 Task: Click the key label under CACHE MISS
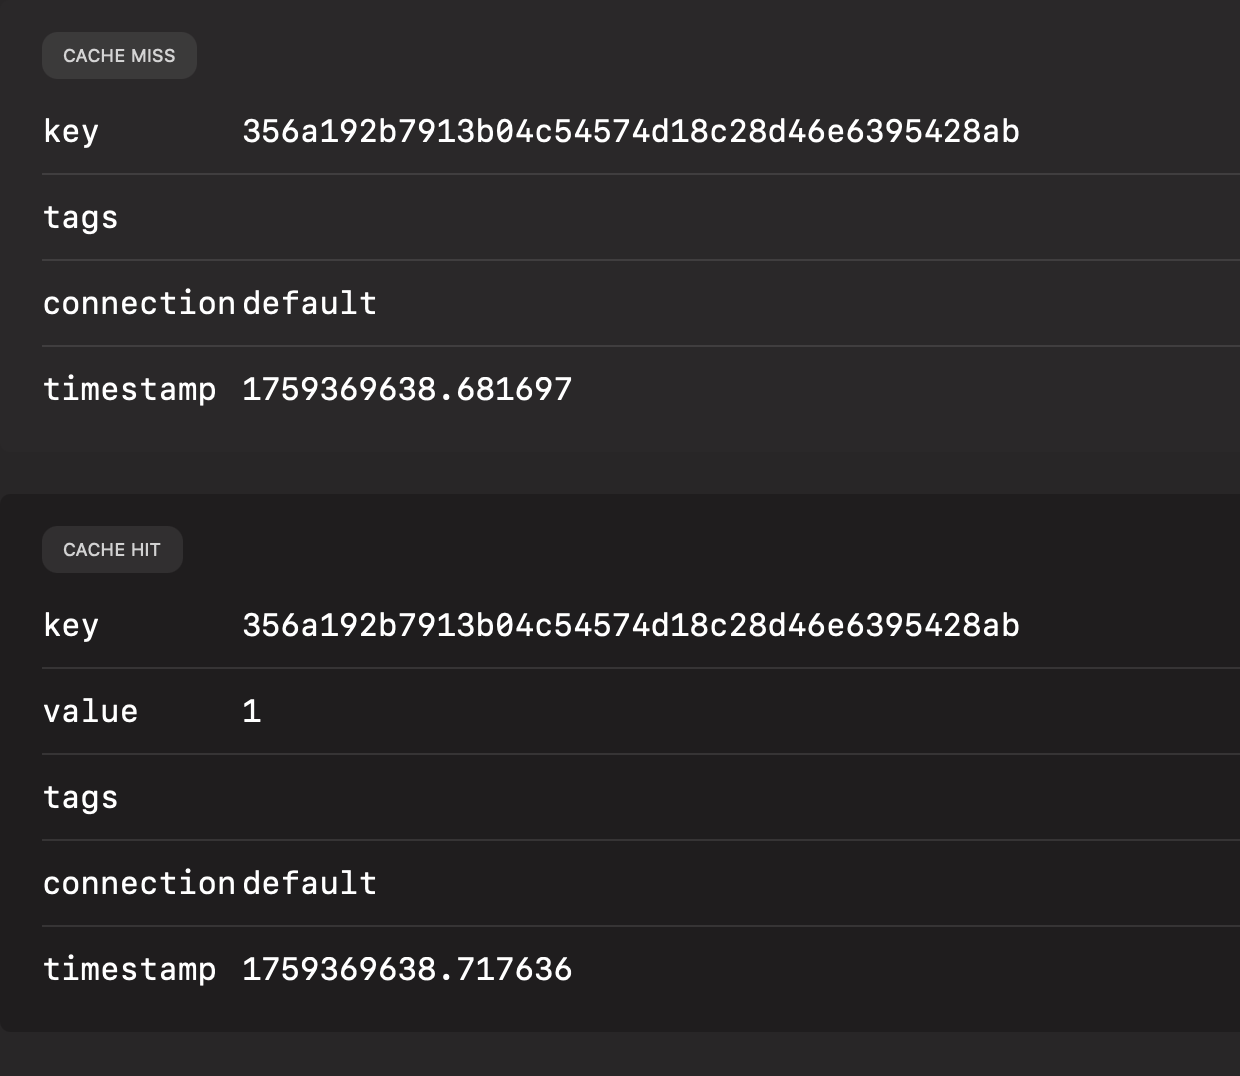coord(71,131)
